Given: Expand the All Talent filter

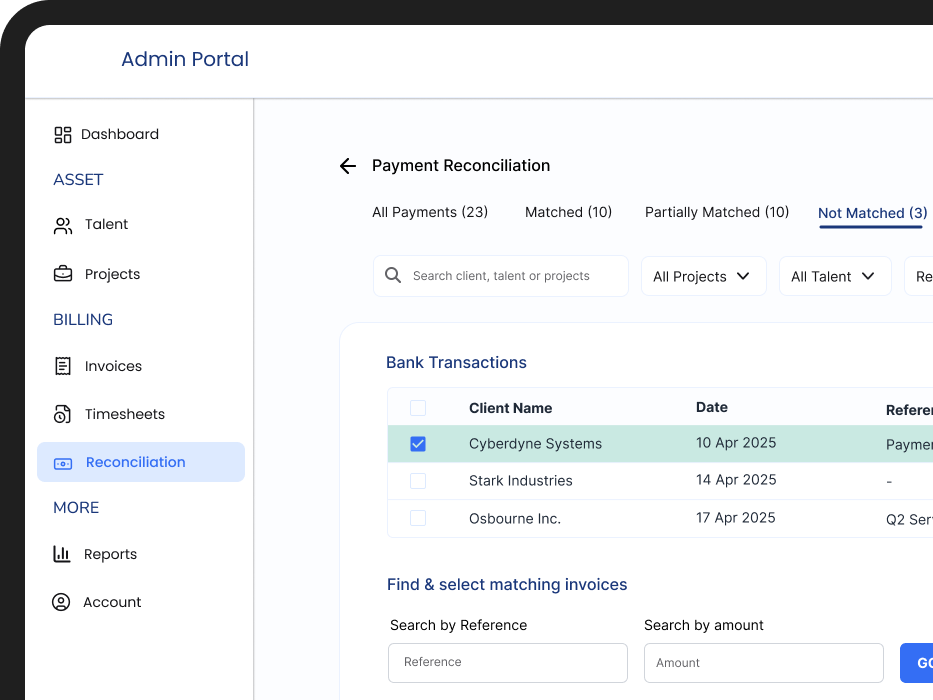Looking at the screenshot, I should point(834,275).
